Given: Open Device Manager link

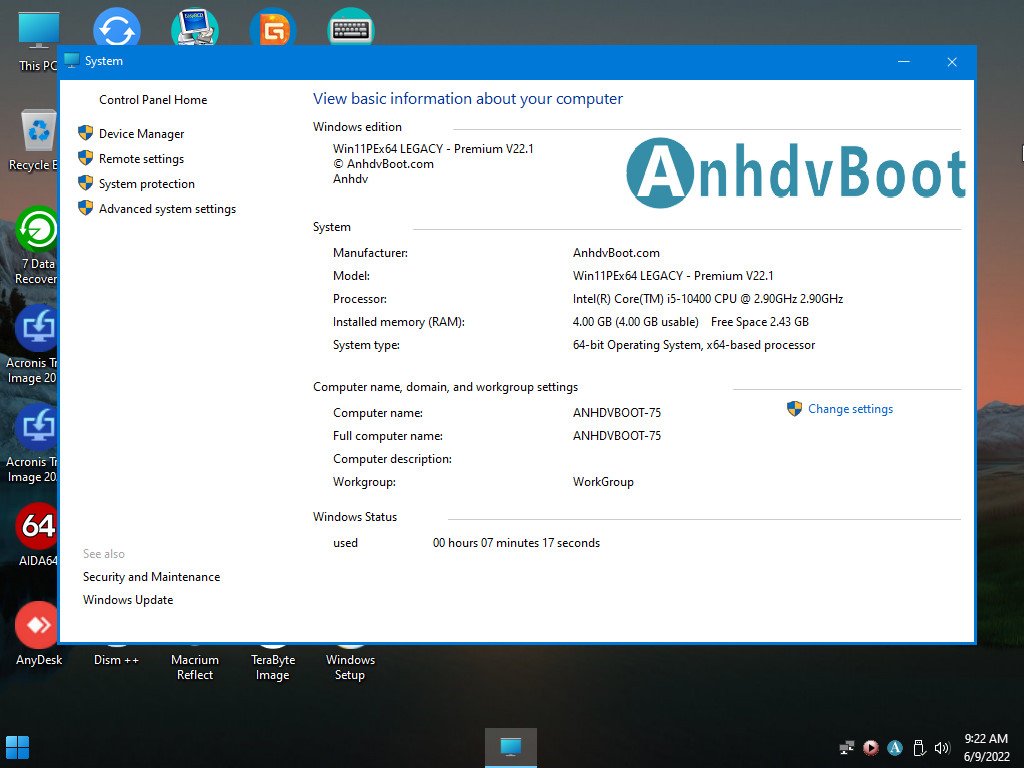Looking at the screenshot, I should pos(141,134).
